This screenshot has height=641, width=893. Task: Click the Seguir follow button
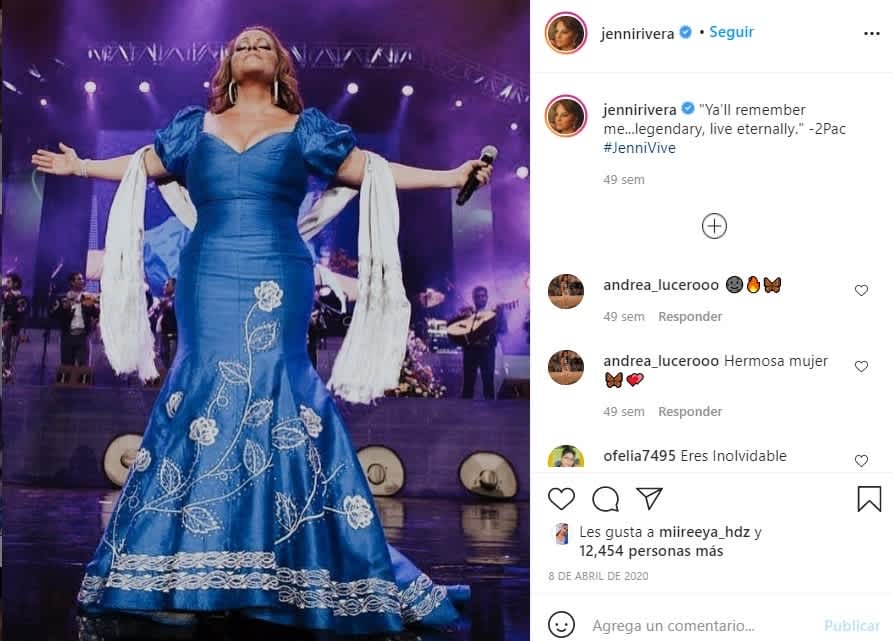coord(731,32)
